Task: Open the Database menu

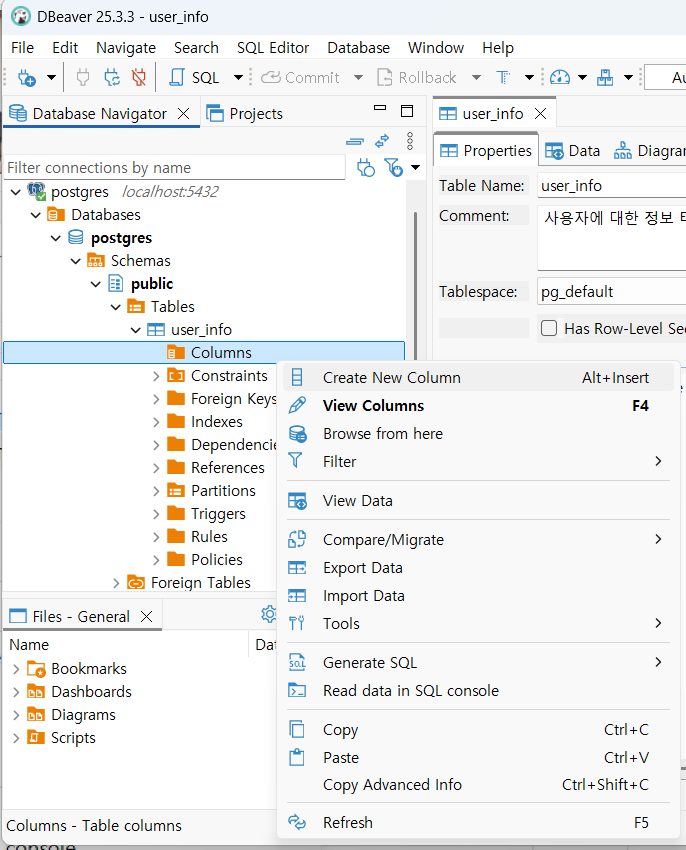Action: [x=358, y=48]
